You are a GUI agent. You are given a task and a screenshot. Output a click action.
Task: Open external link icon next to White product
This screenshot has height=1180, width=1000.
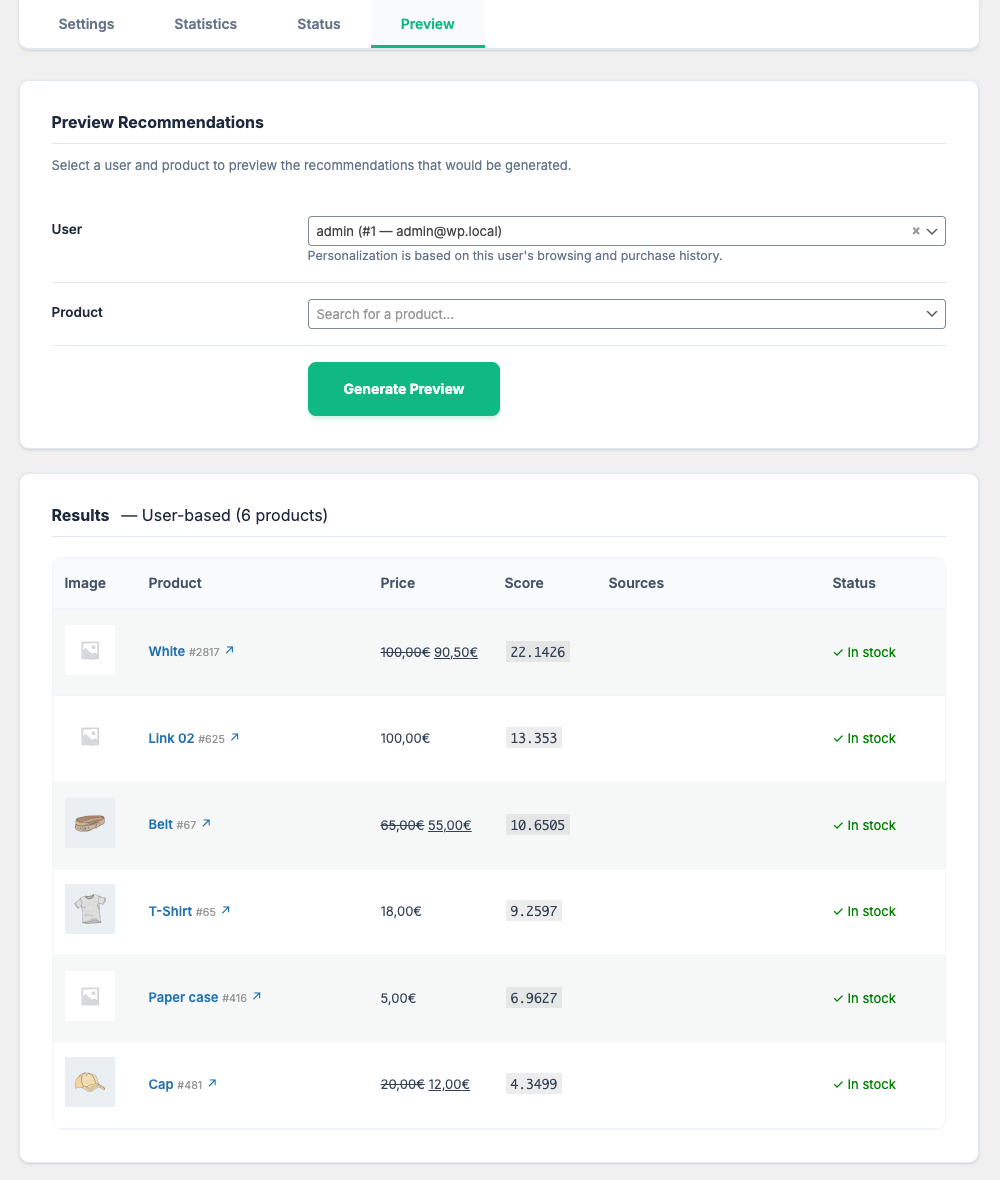point(229,651)
